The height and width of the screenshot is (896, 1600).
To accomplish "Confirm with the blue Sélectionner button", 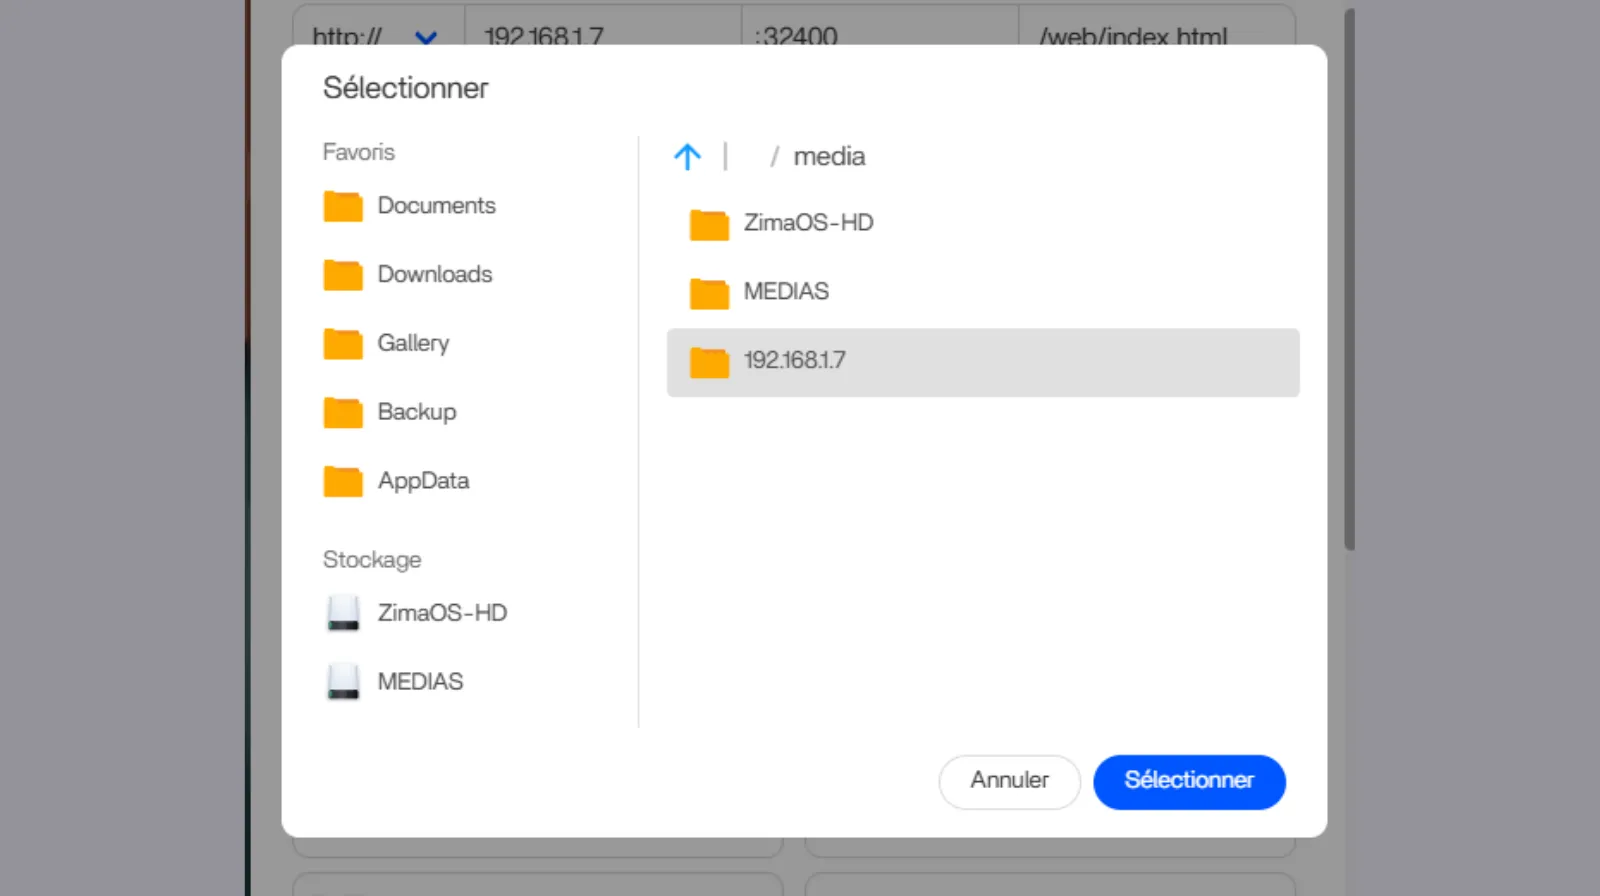I will click(1188, 781).
